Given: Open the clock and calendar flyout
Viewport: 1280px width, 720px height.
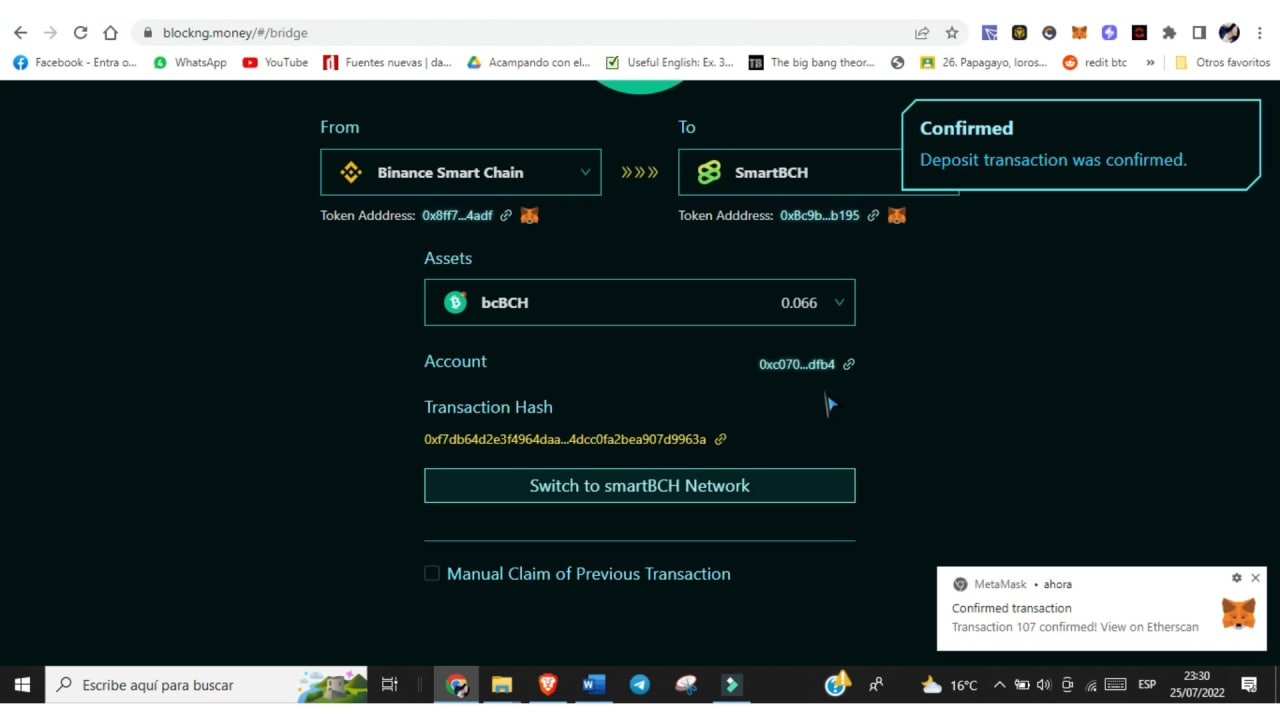Looking at the screenshot, I should coord(1197,685).
